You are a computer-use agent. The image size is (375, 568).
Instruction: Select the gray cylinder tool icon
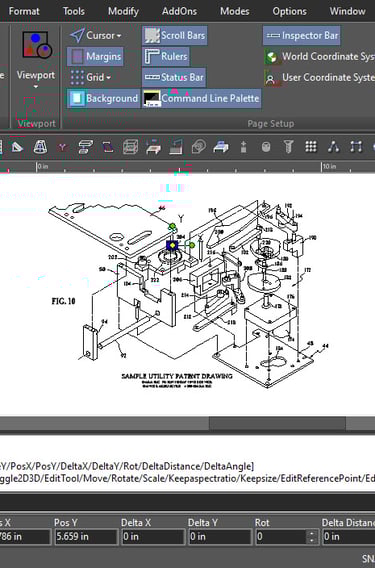pyautogui.click(x=266, y=147)
